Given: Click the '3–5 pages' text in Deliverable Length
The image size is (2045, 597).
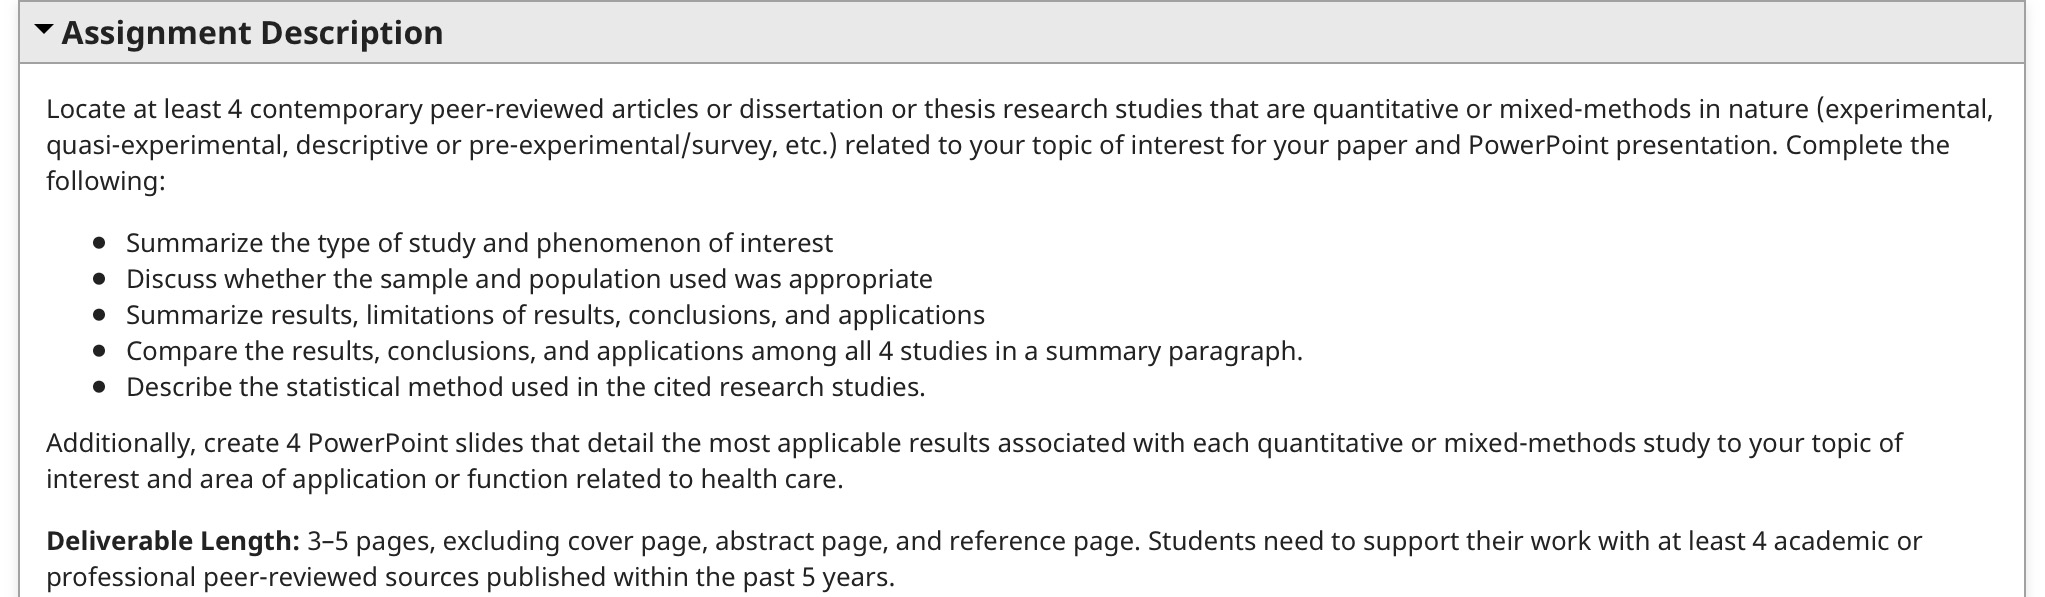Looking at the screenshot, I should tap(370, 541).
